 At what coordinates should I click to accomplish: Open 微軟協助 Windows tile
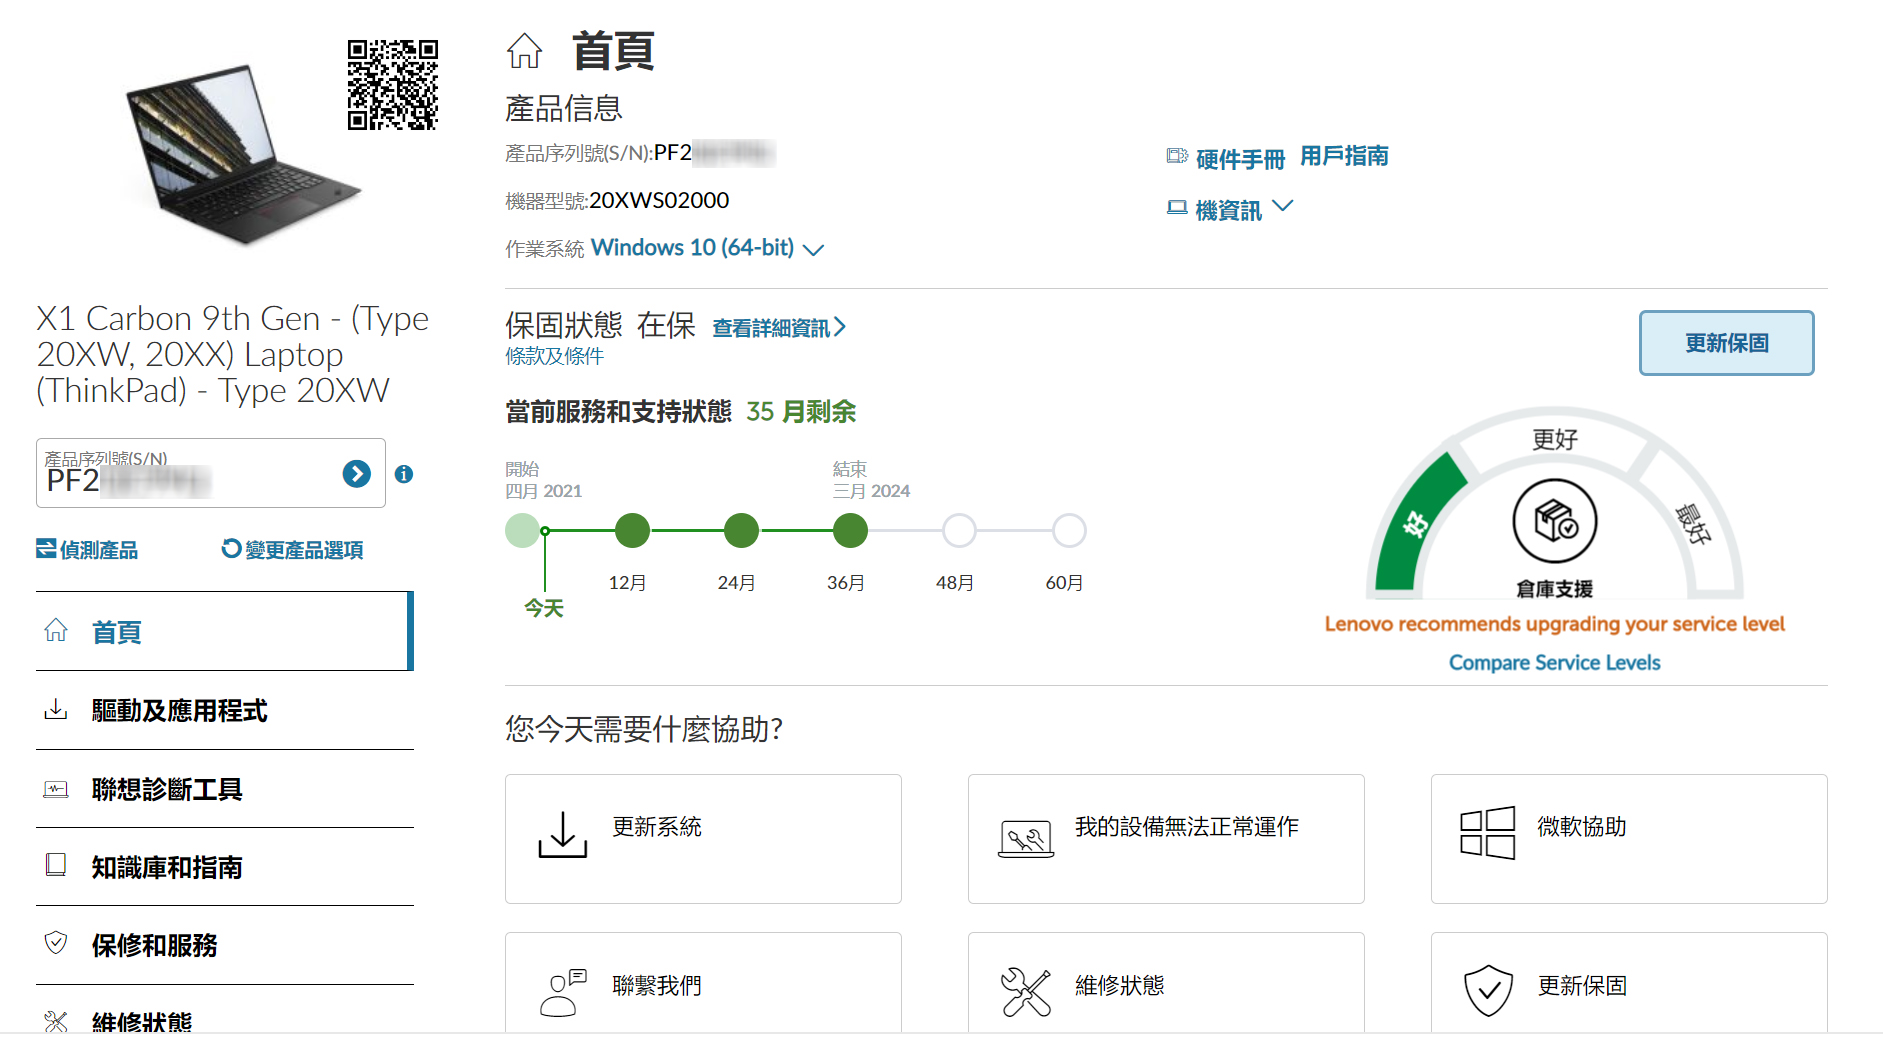(1628, 838)
